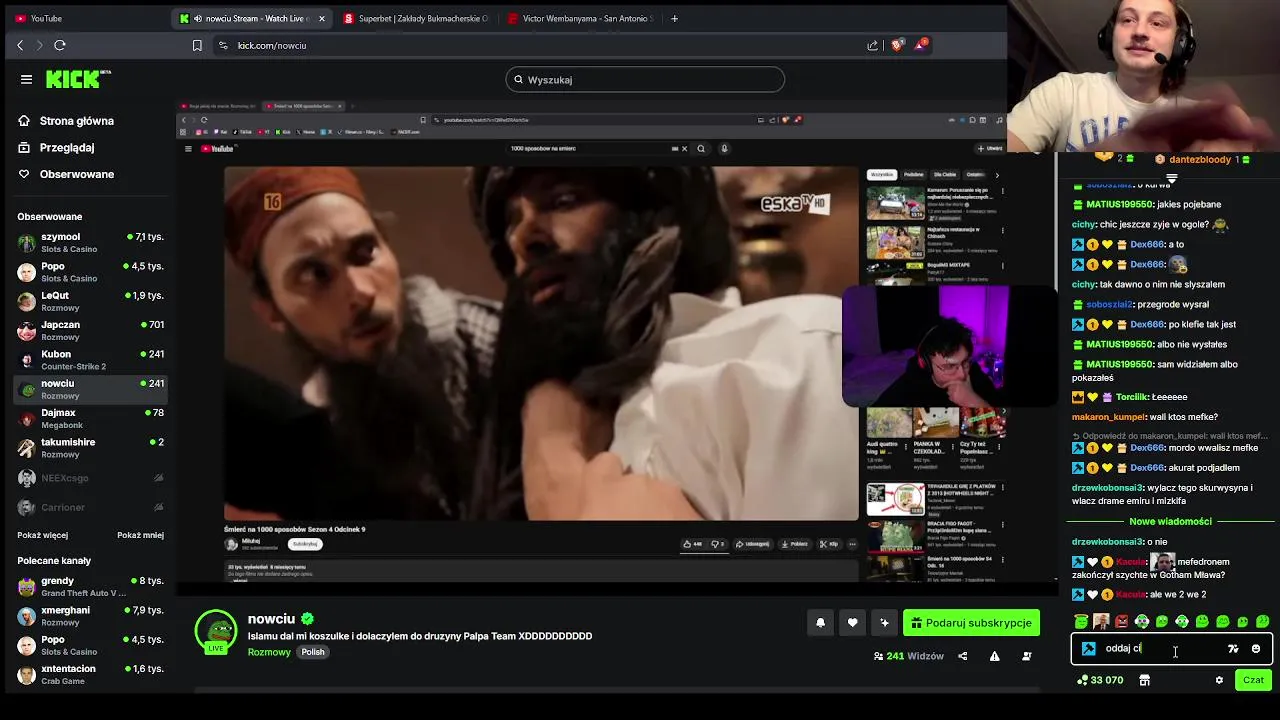The width and height of the screenshot is (1280, 720).
Task: Open LeQut channel in followed list
Action: (90, 301)
